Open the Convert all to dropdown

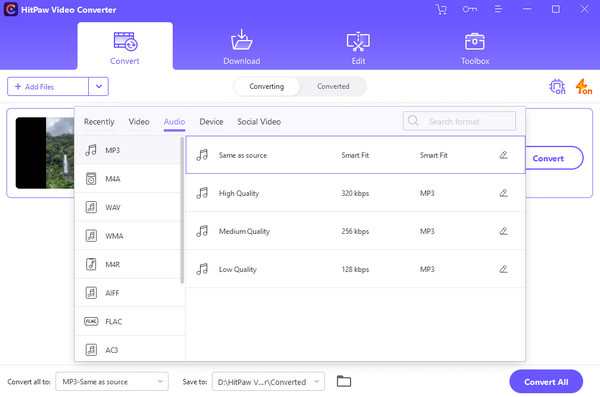click(x=112, y=381)
